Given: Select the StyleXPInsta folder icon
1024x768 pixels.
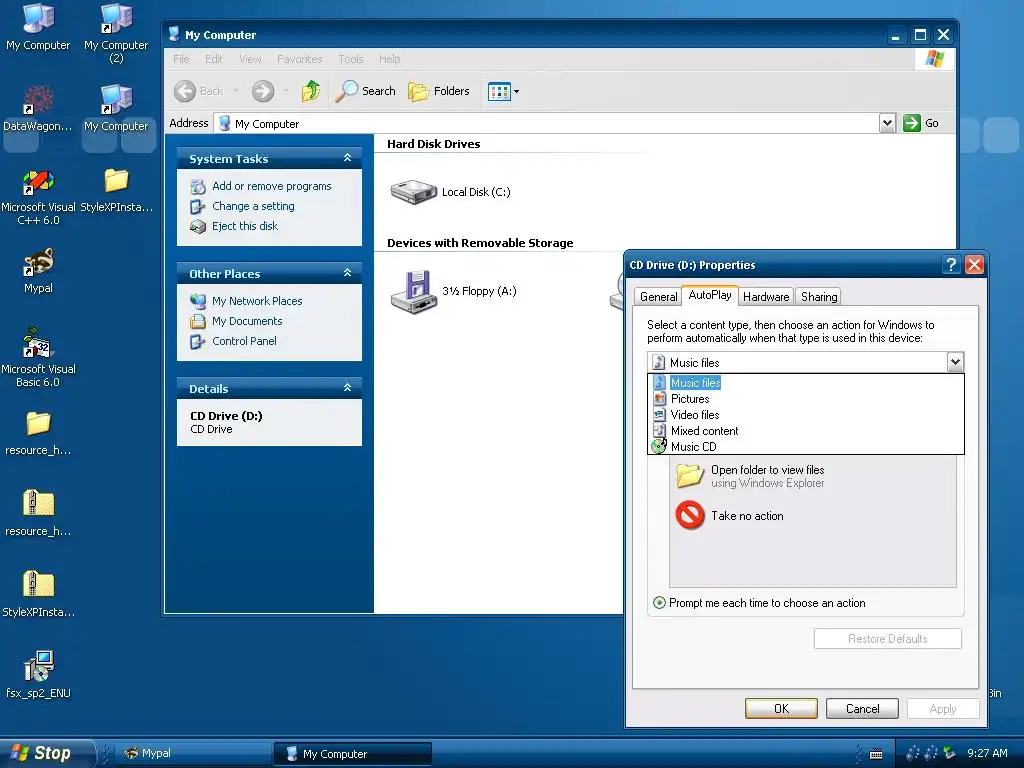Looking at the screenshot, I should pyautogui.click(x=116, y=190).
